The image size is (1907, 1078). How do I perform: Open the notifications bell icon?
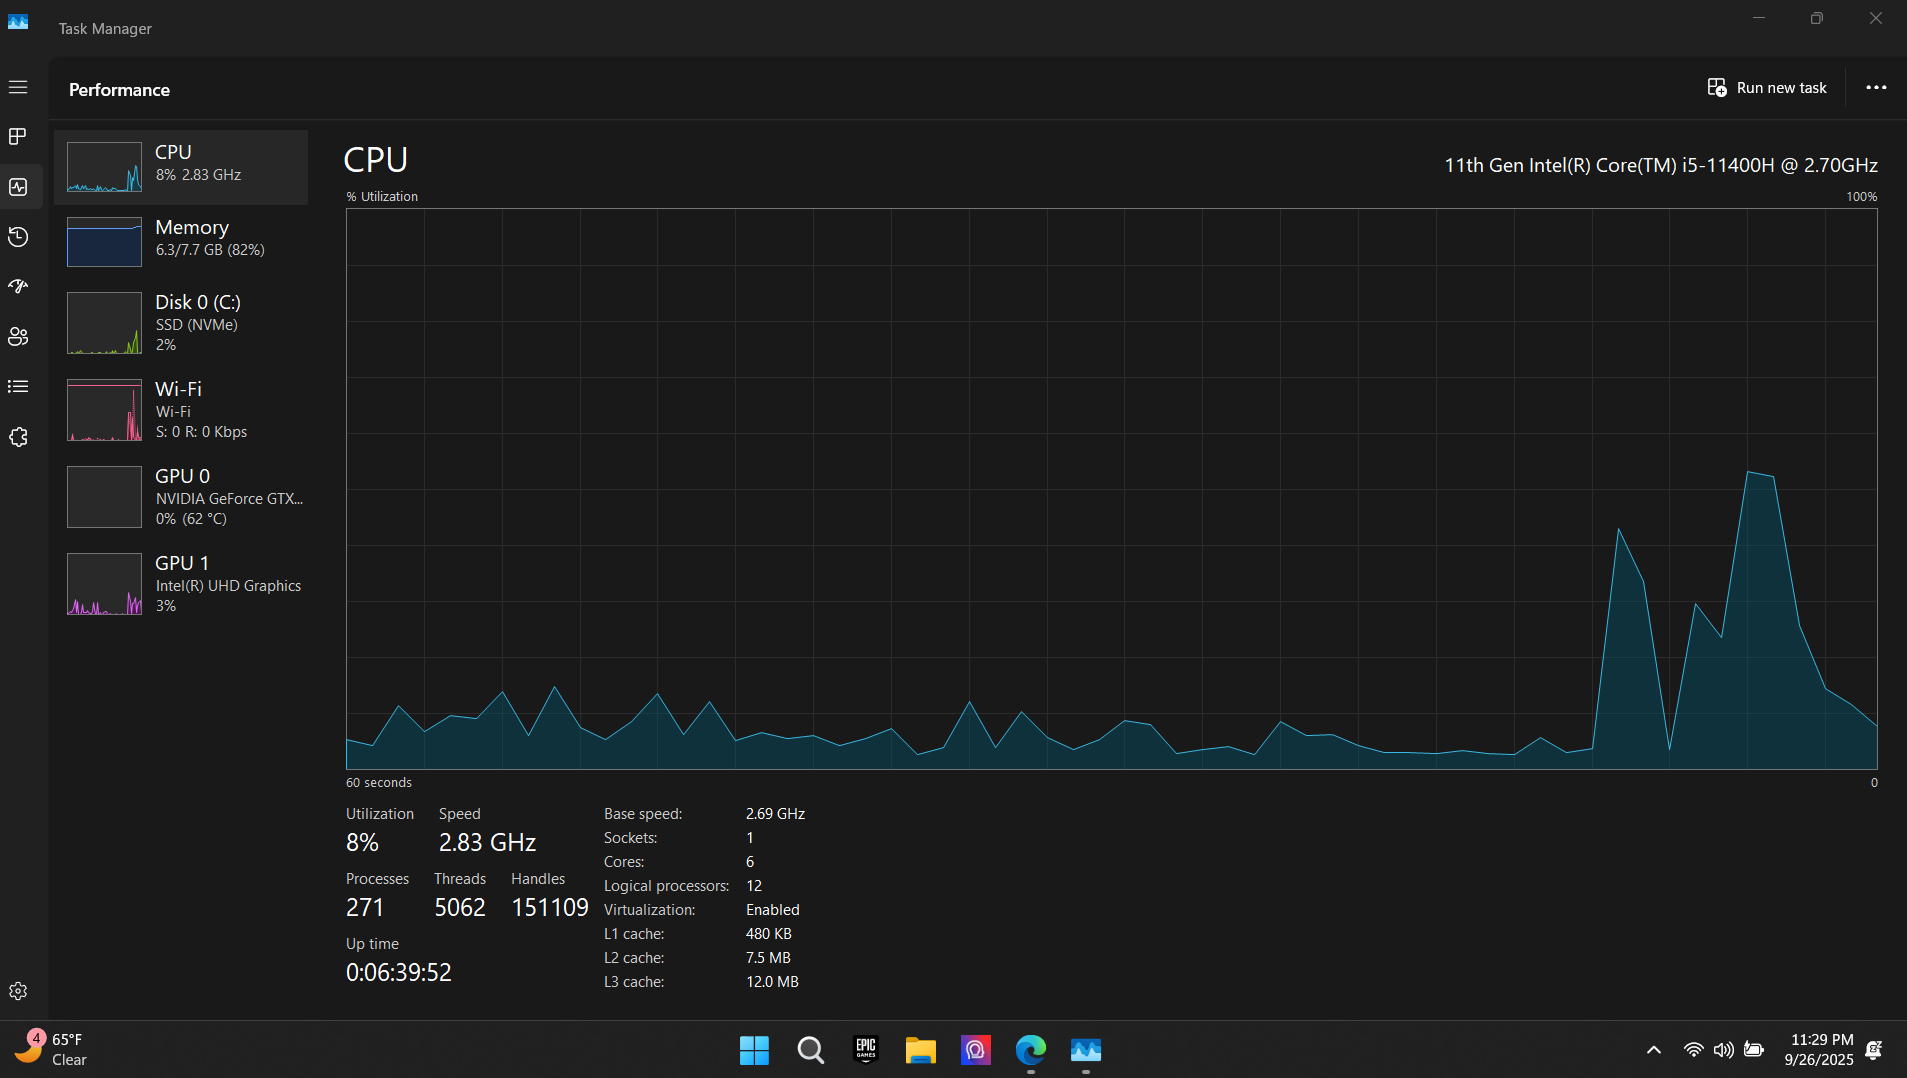(x=1874, y=1050)
